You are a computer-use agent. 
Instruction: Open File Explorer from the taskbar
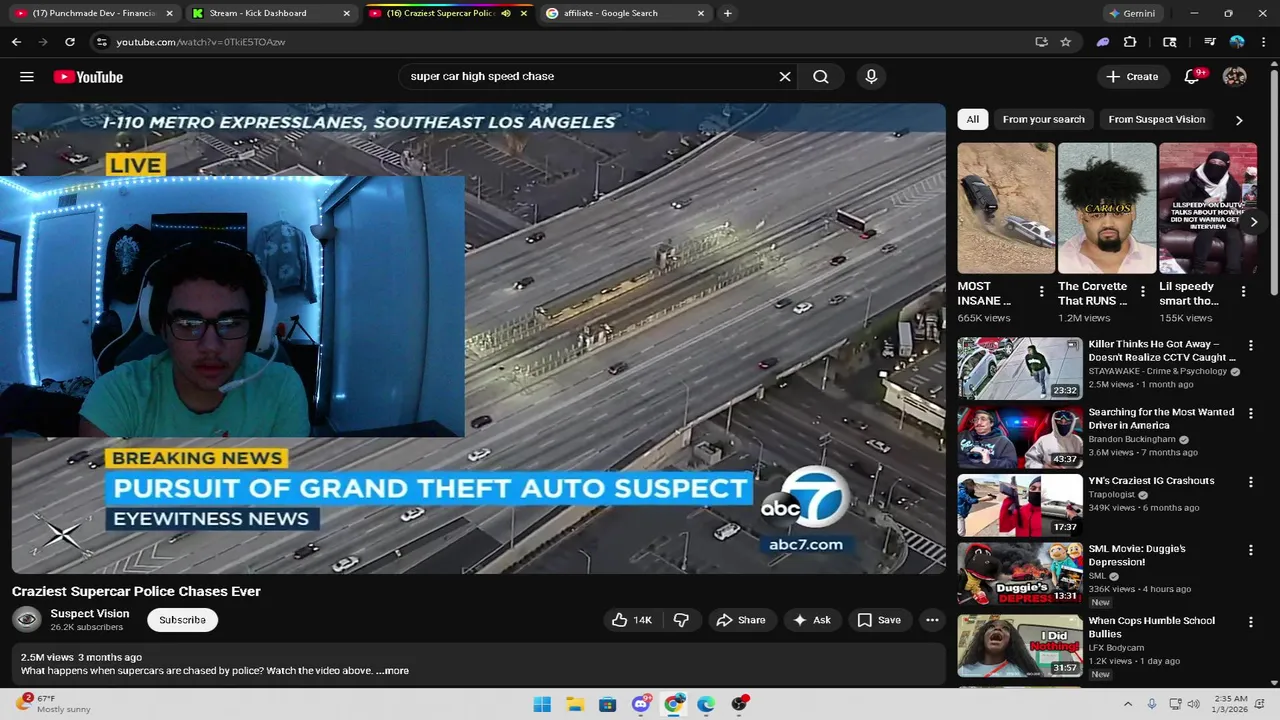(x=575, y=704)
